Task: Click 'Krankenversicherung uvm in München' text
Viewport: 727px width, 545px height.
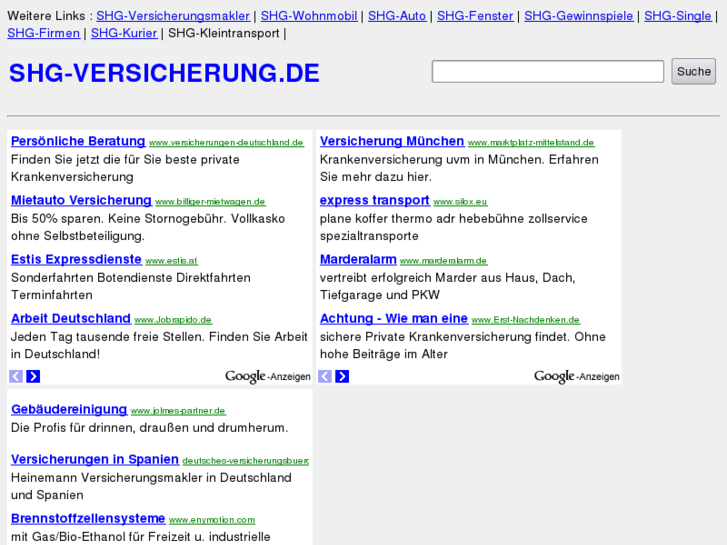Action: (459, 168)
